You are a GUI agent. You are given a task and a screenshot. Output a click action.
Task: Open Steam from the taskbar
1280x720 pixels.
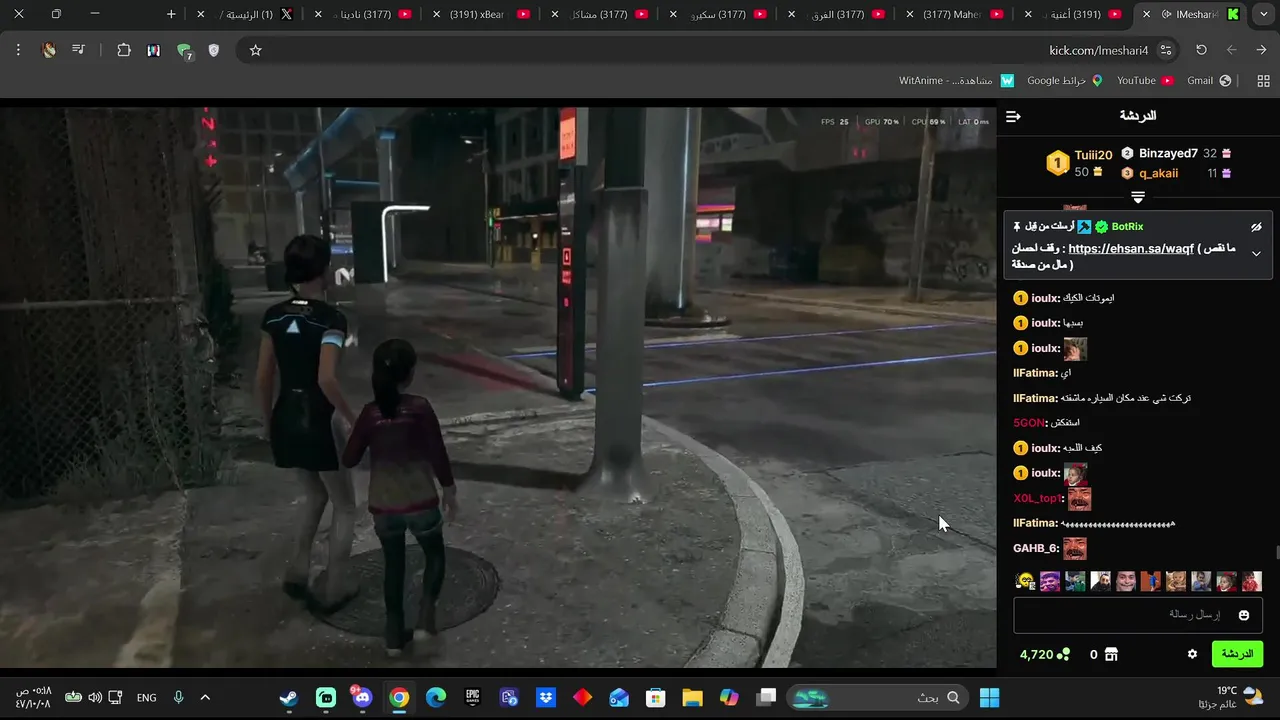point(288,697)
